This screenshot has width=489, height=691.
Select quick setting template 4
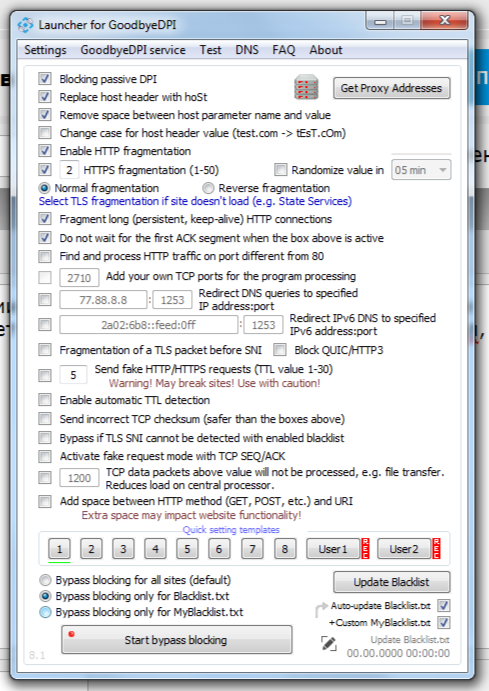[155, 549]
